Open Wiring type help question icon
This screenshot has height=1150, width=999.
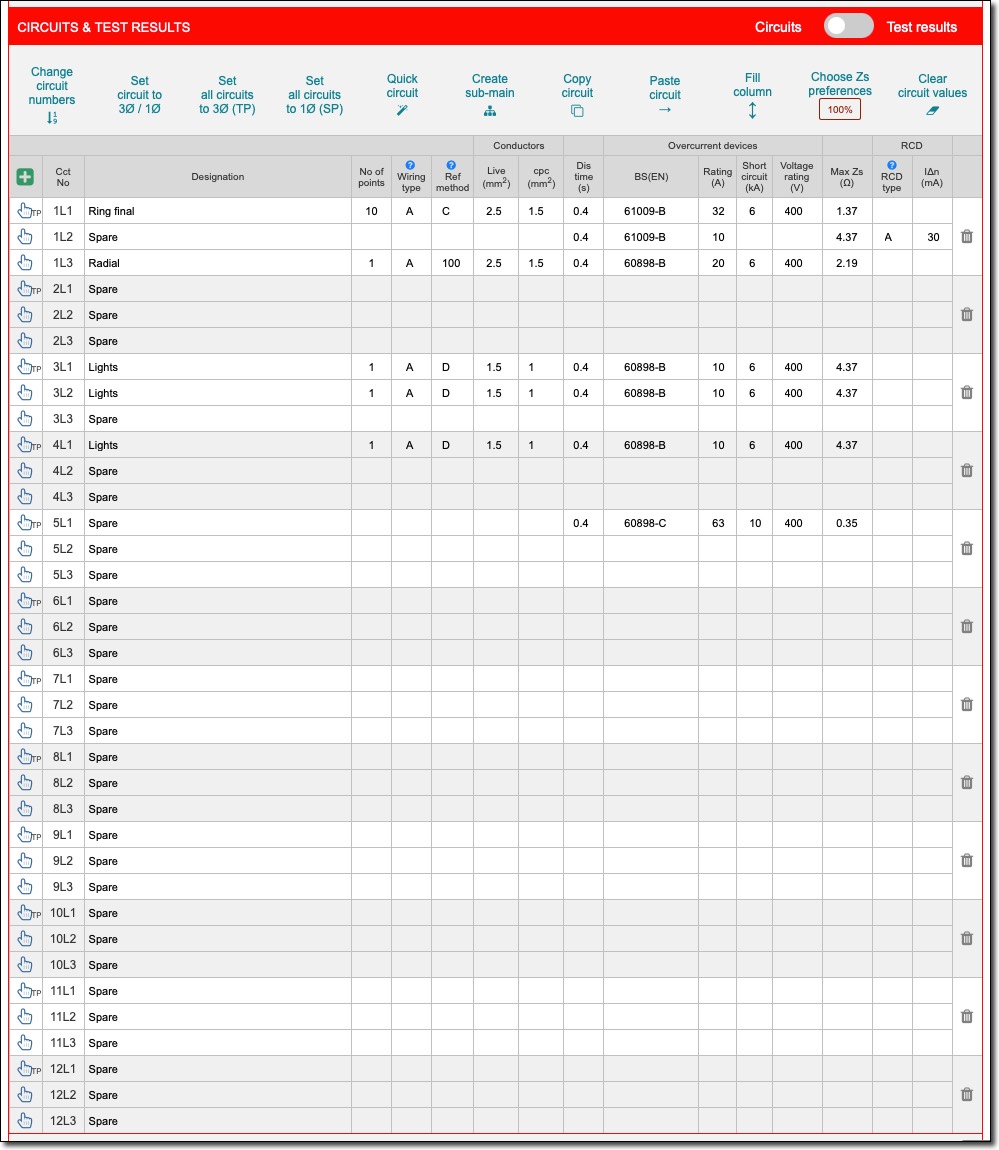click(411, 165)
